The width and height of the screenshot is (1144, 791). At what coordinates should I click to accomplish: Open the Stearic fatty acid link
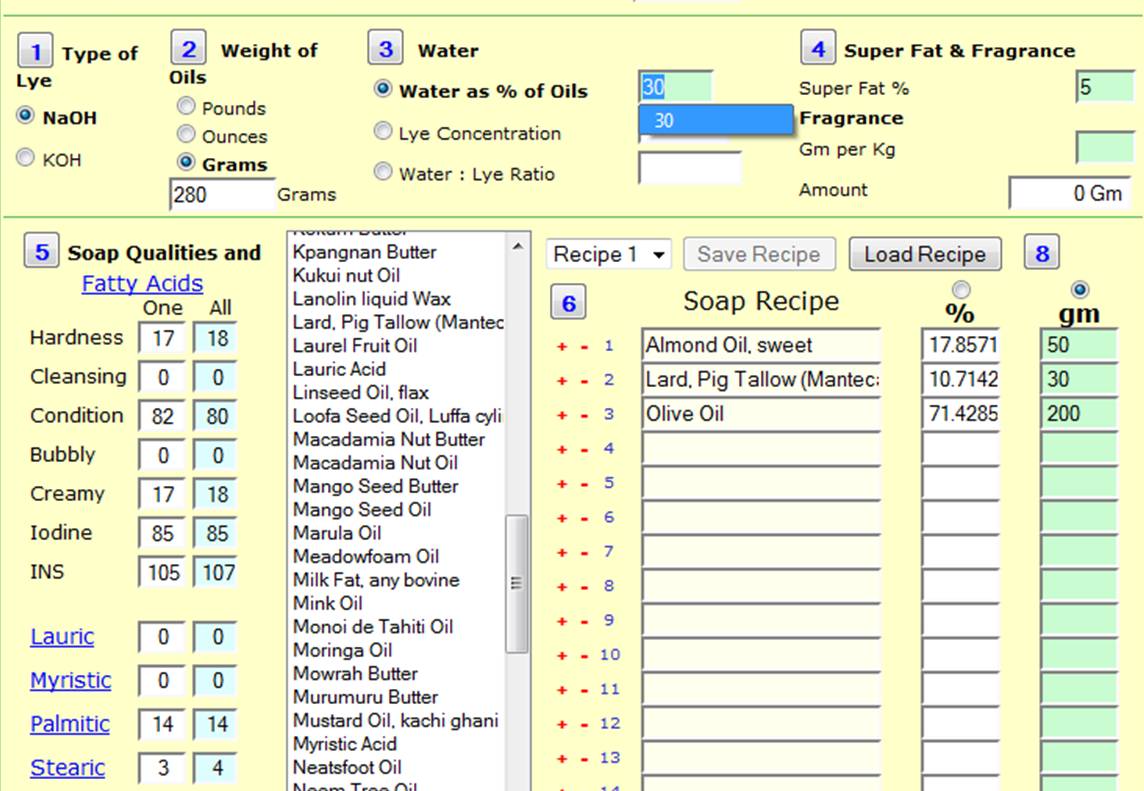pyautogui.click(x=67, y=768)
